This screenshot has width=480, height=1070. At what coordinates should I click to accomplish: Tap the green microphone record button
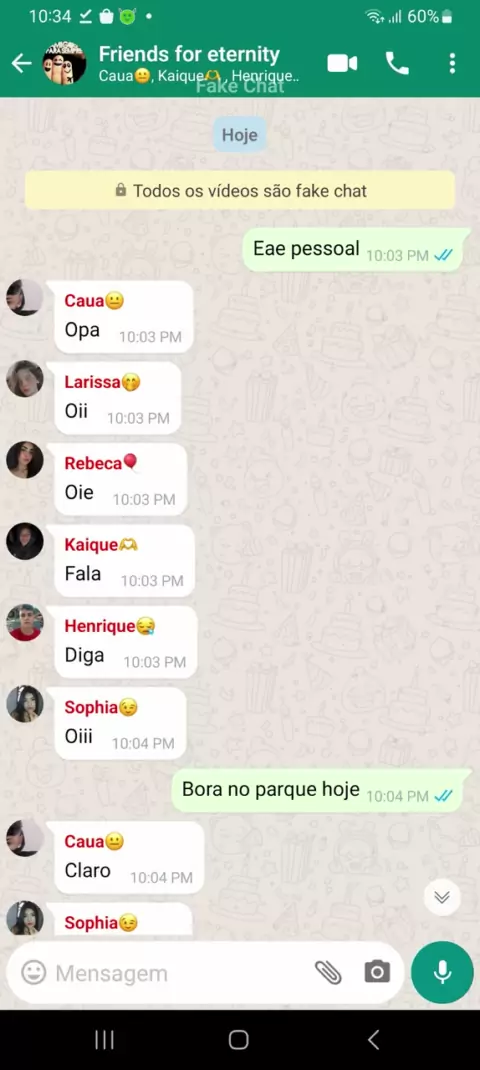click(x=442, y=972)
